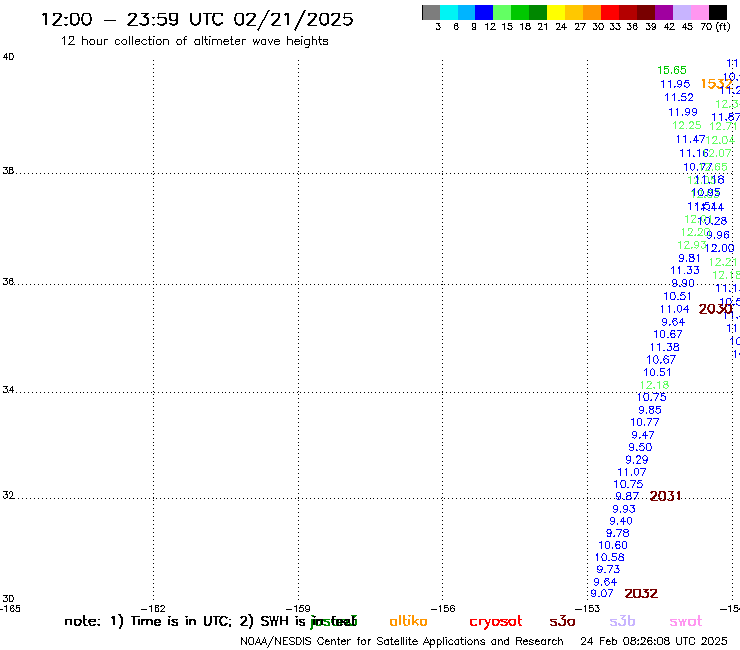740x650 pixels.
Task: Click the -162 longitude axis label
Action: (153, 609)
